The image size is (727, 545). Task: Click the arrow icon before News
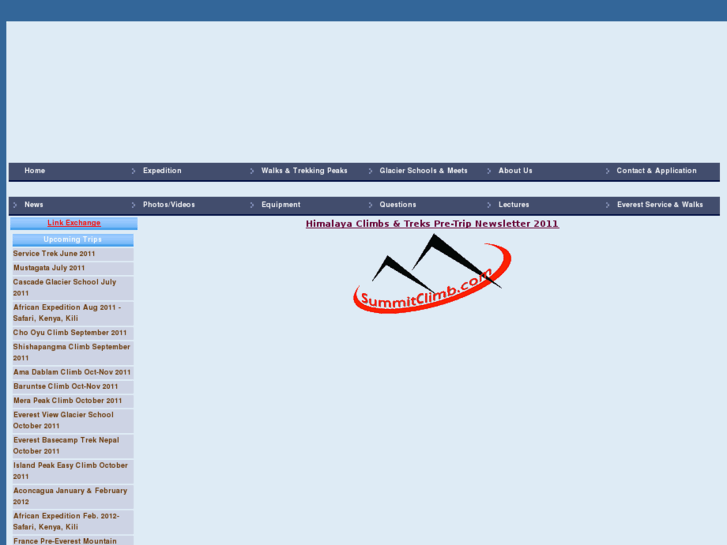point(15,205)
